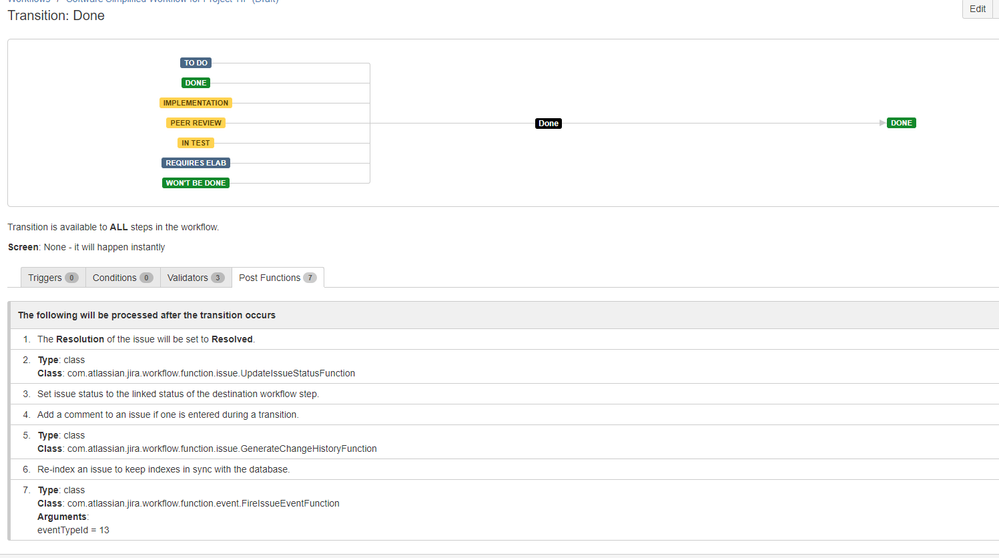Click the WON'T BE DONE status lozenge
This screenshot has height=558, width=999.
(x=196, y=183)
